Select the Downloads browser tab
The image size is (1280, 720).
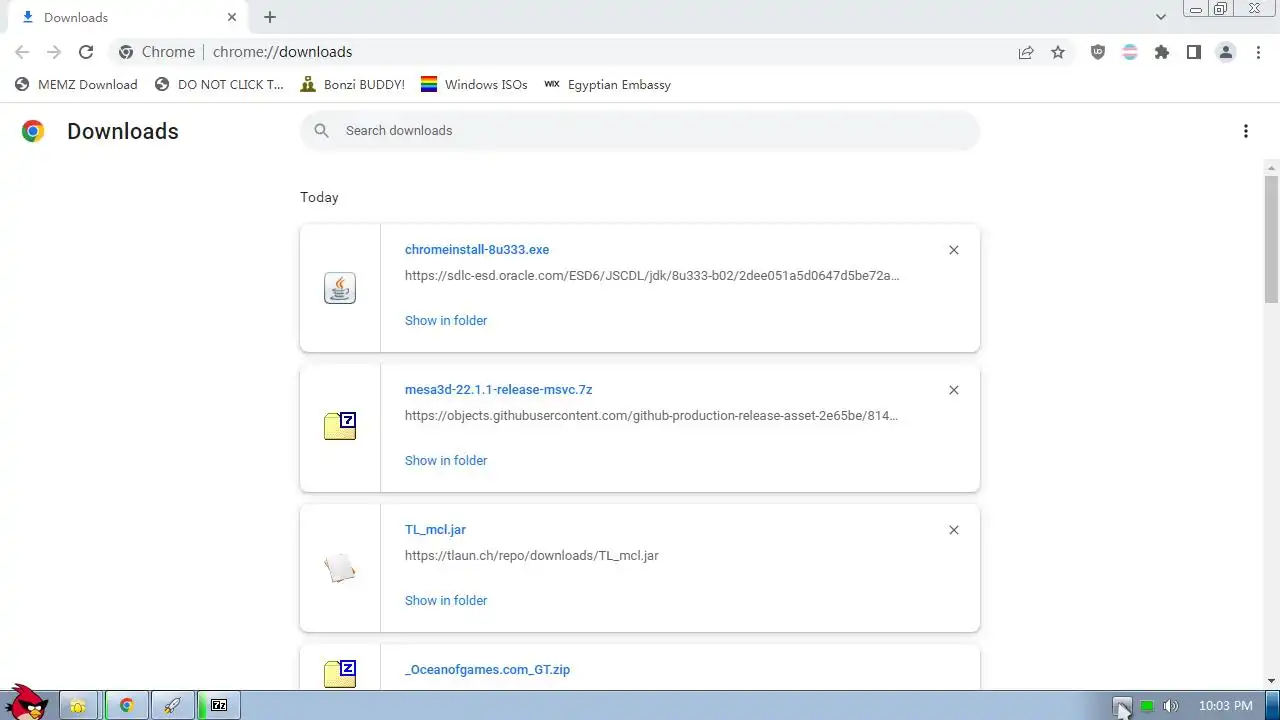point(126,17)
